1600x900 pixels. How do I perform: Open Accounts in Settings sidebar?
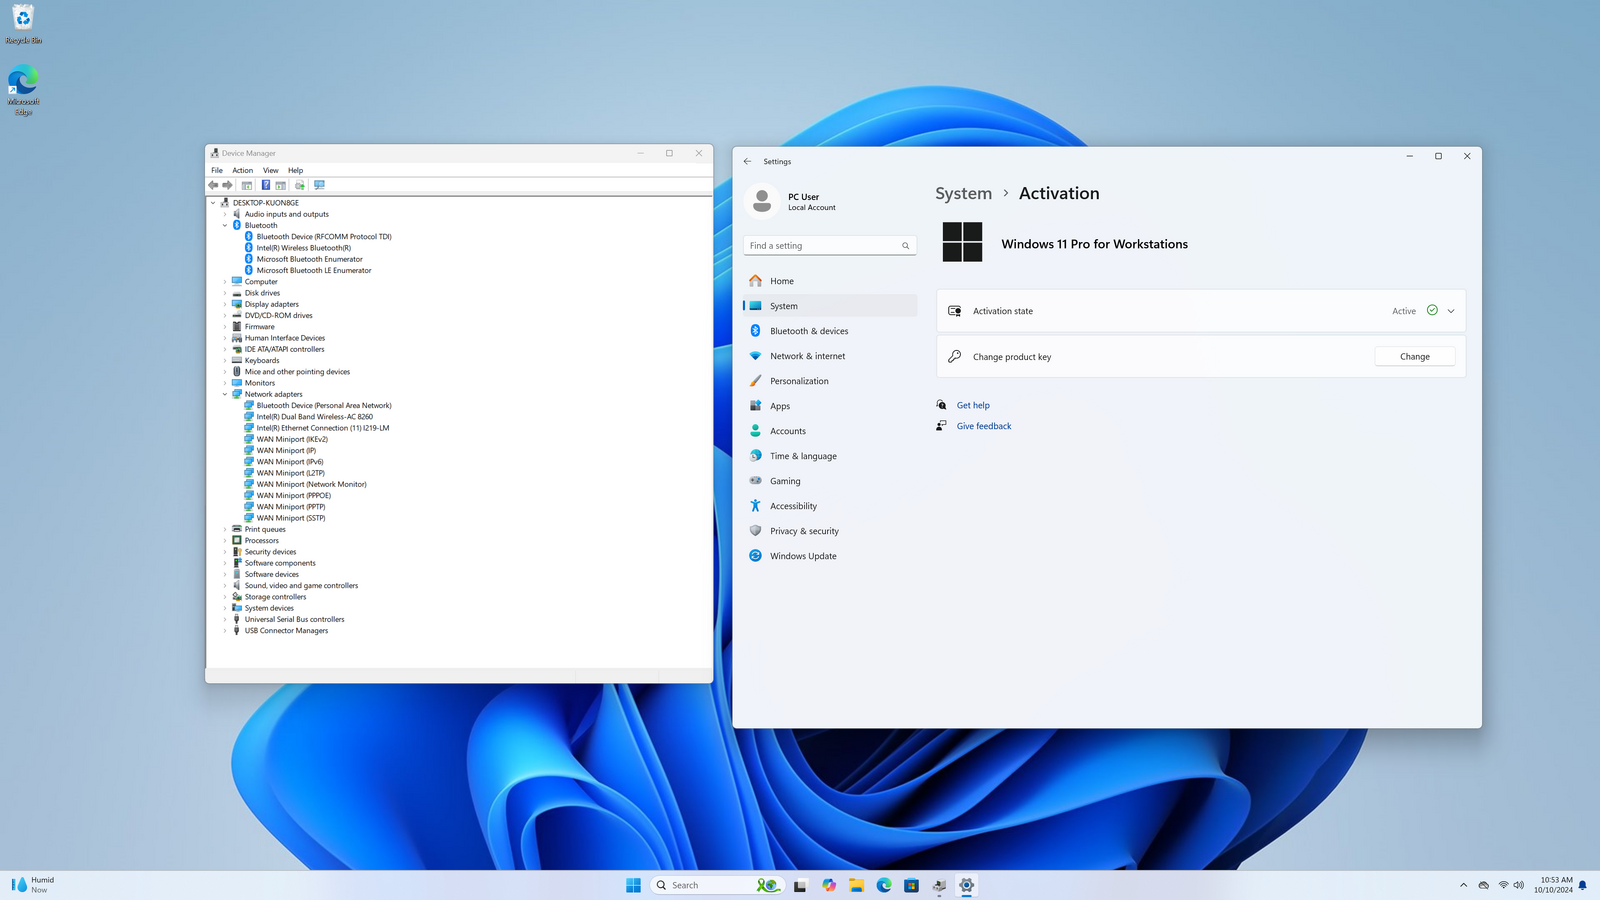830,431
